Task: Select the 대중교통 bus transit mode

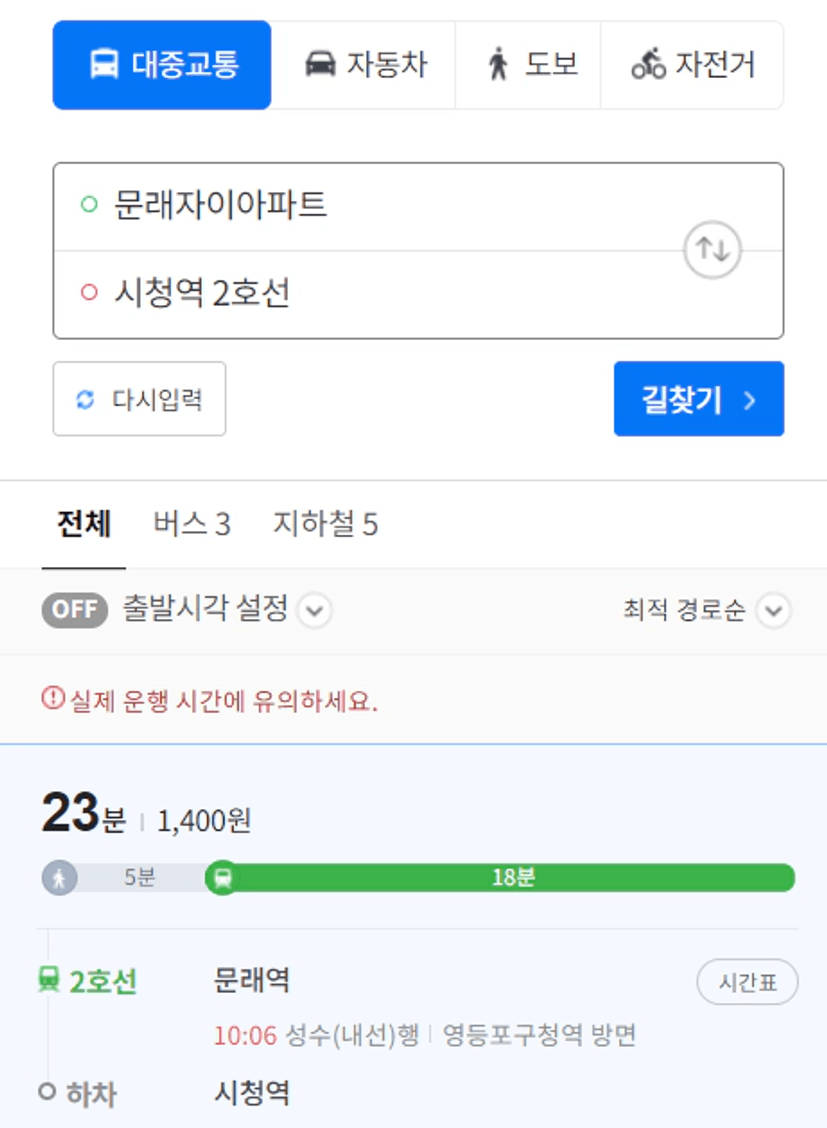Action: 162,65
